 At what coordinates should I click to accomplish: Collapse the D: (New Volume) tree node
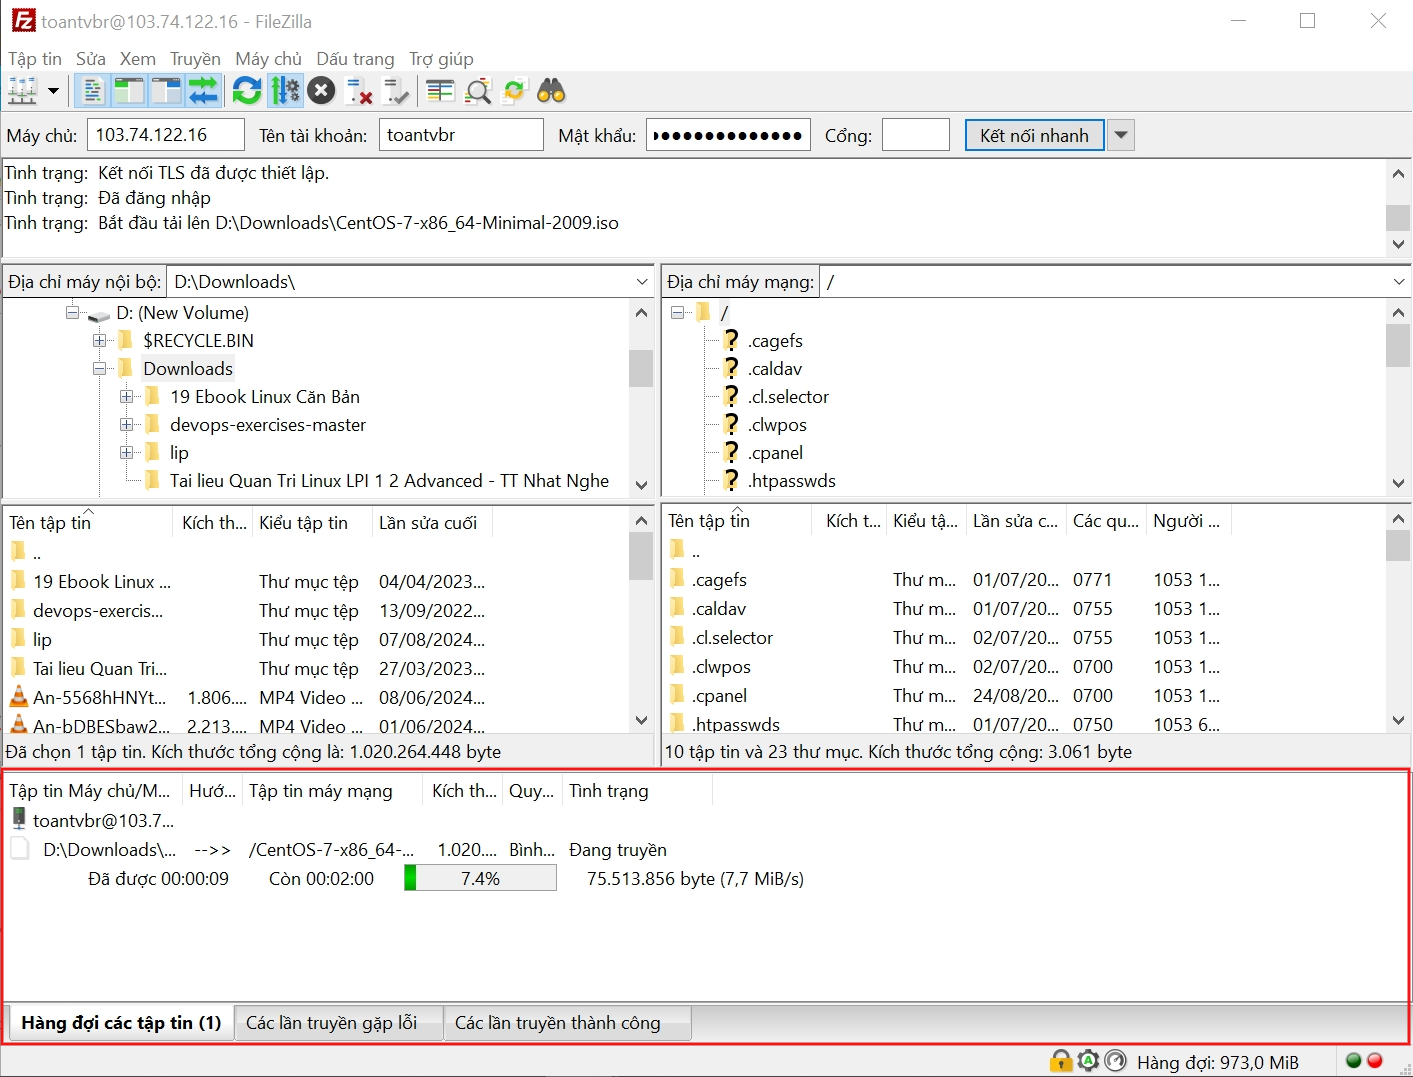point(72,313)
